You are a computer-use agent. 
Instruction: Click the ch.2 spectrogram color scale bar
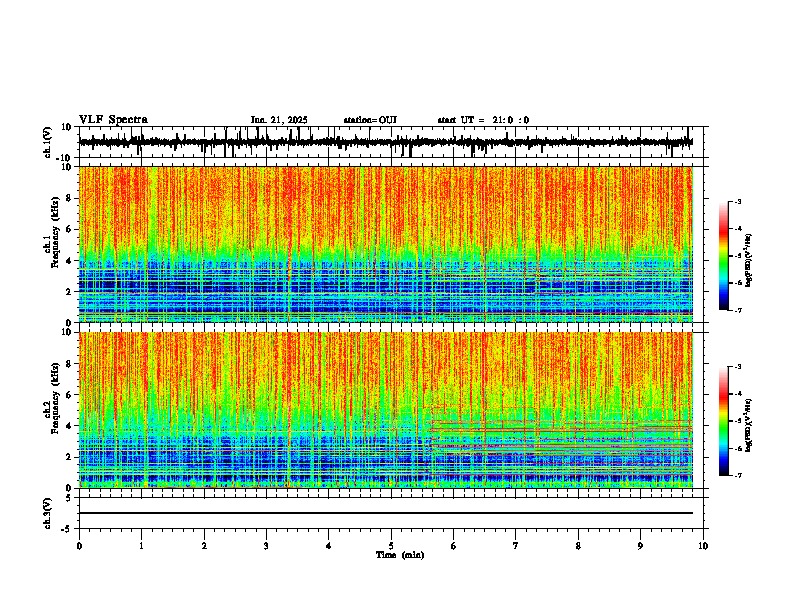point(724,421)
